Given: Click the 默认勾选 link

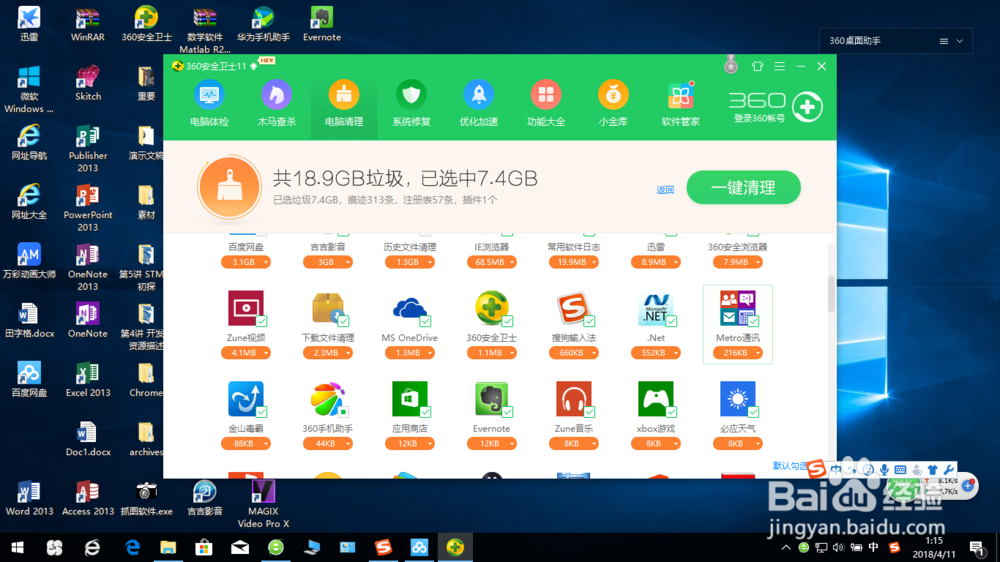Looking at the screenshot, I should pyautogui.click(x=790, y=466).
